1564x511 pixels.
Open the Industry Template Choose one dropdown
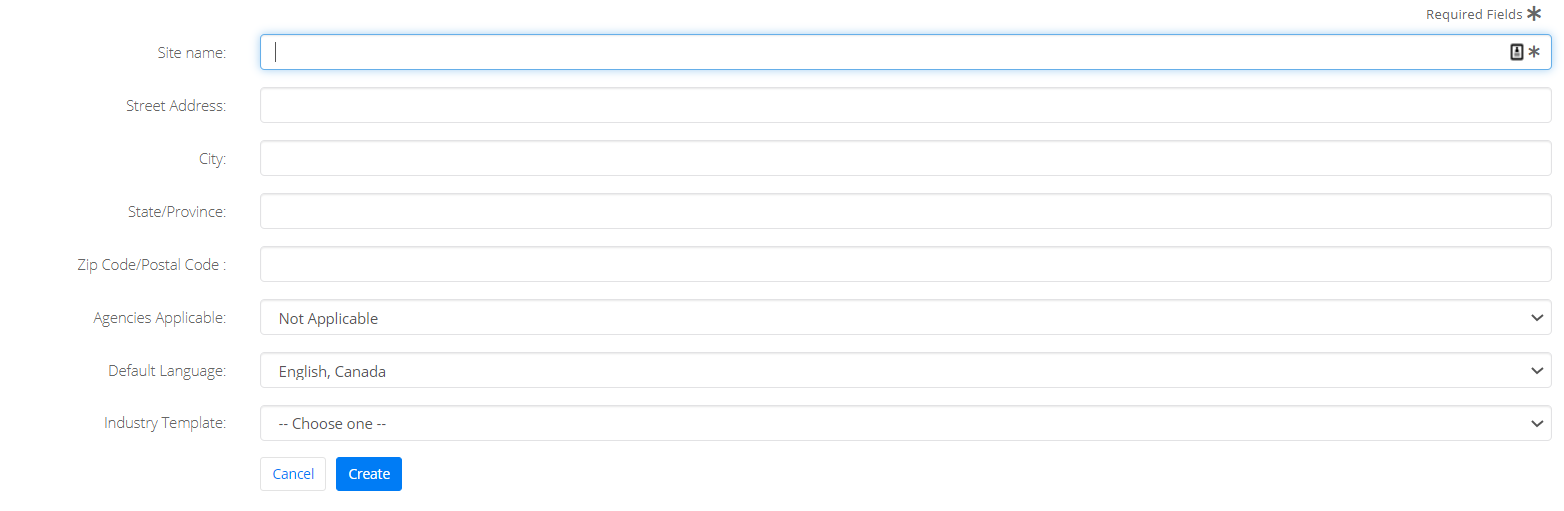click(906, 423)
